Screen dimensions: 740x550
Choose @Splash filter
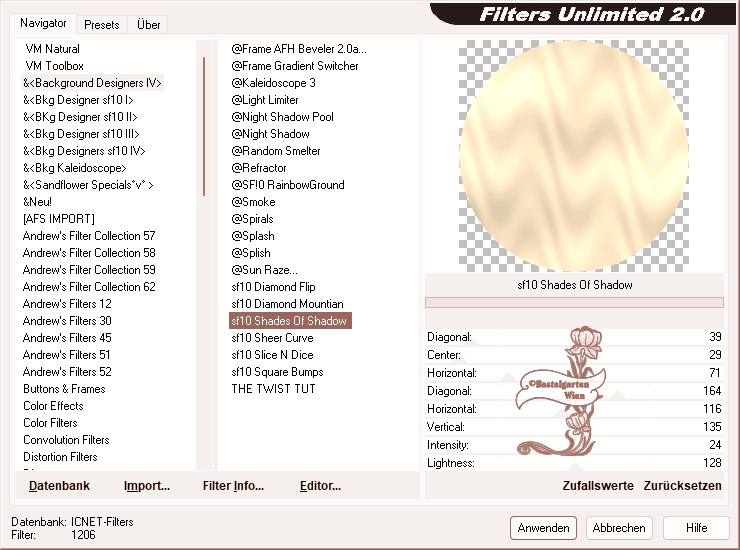(x=253, y=236)
